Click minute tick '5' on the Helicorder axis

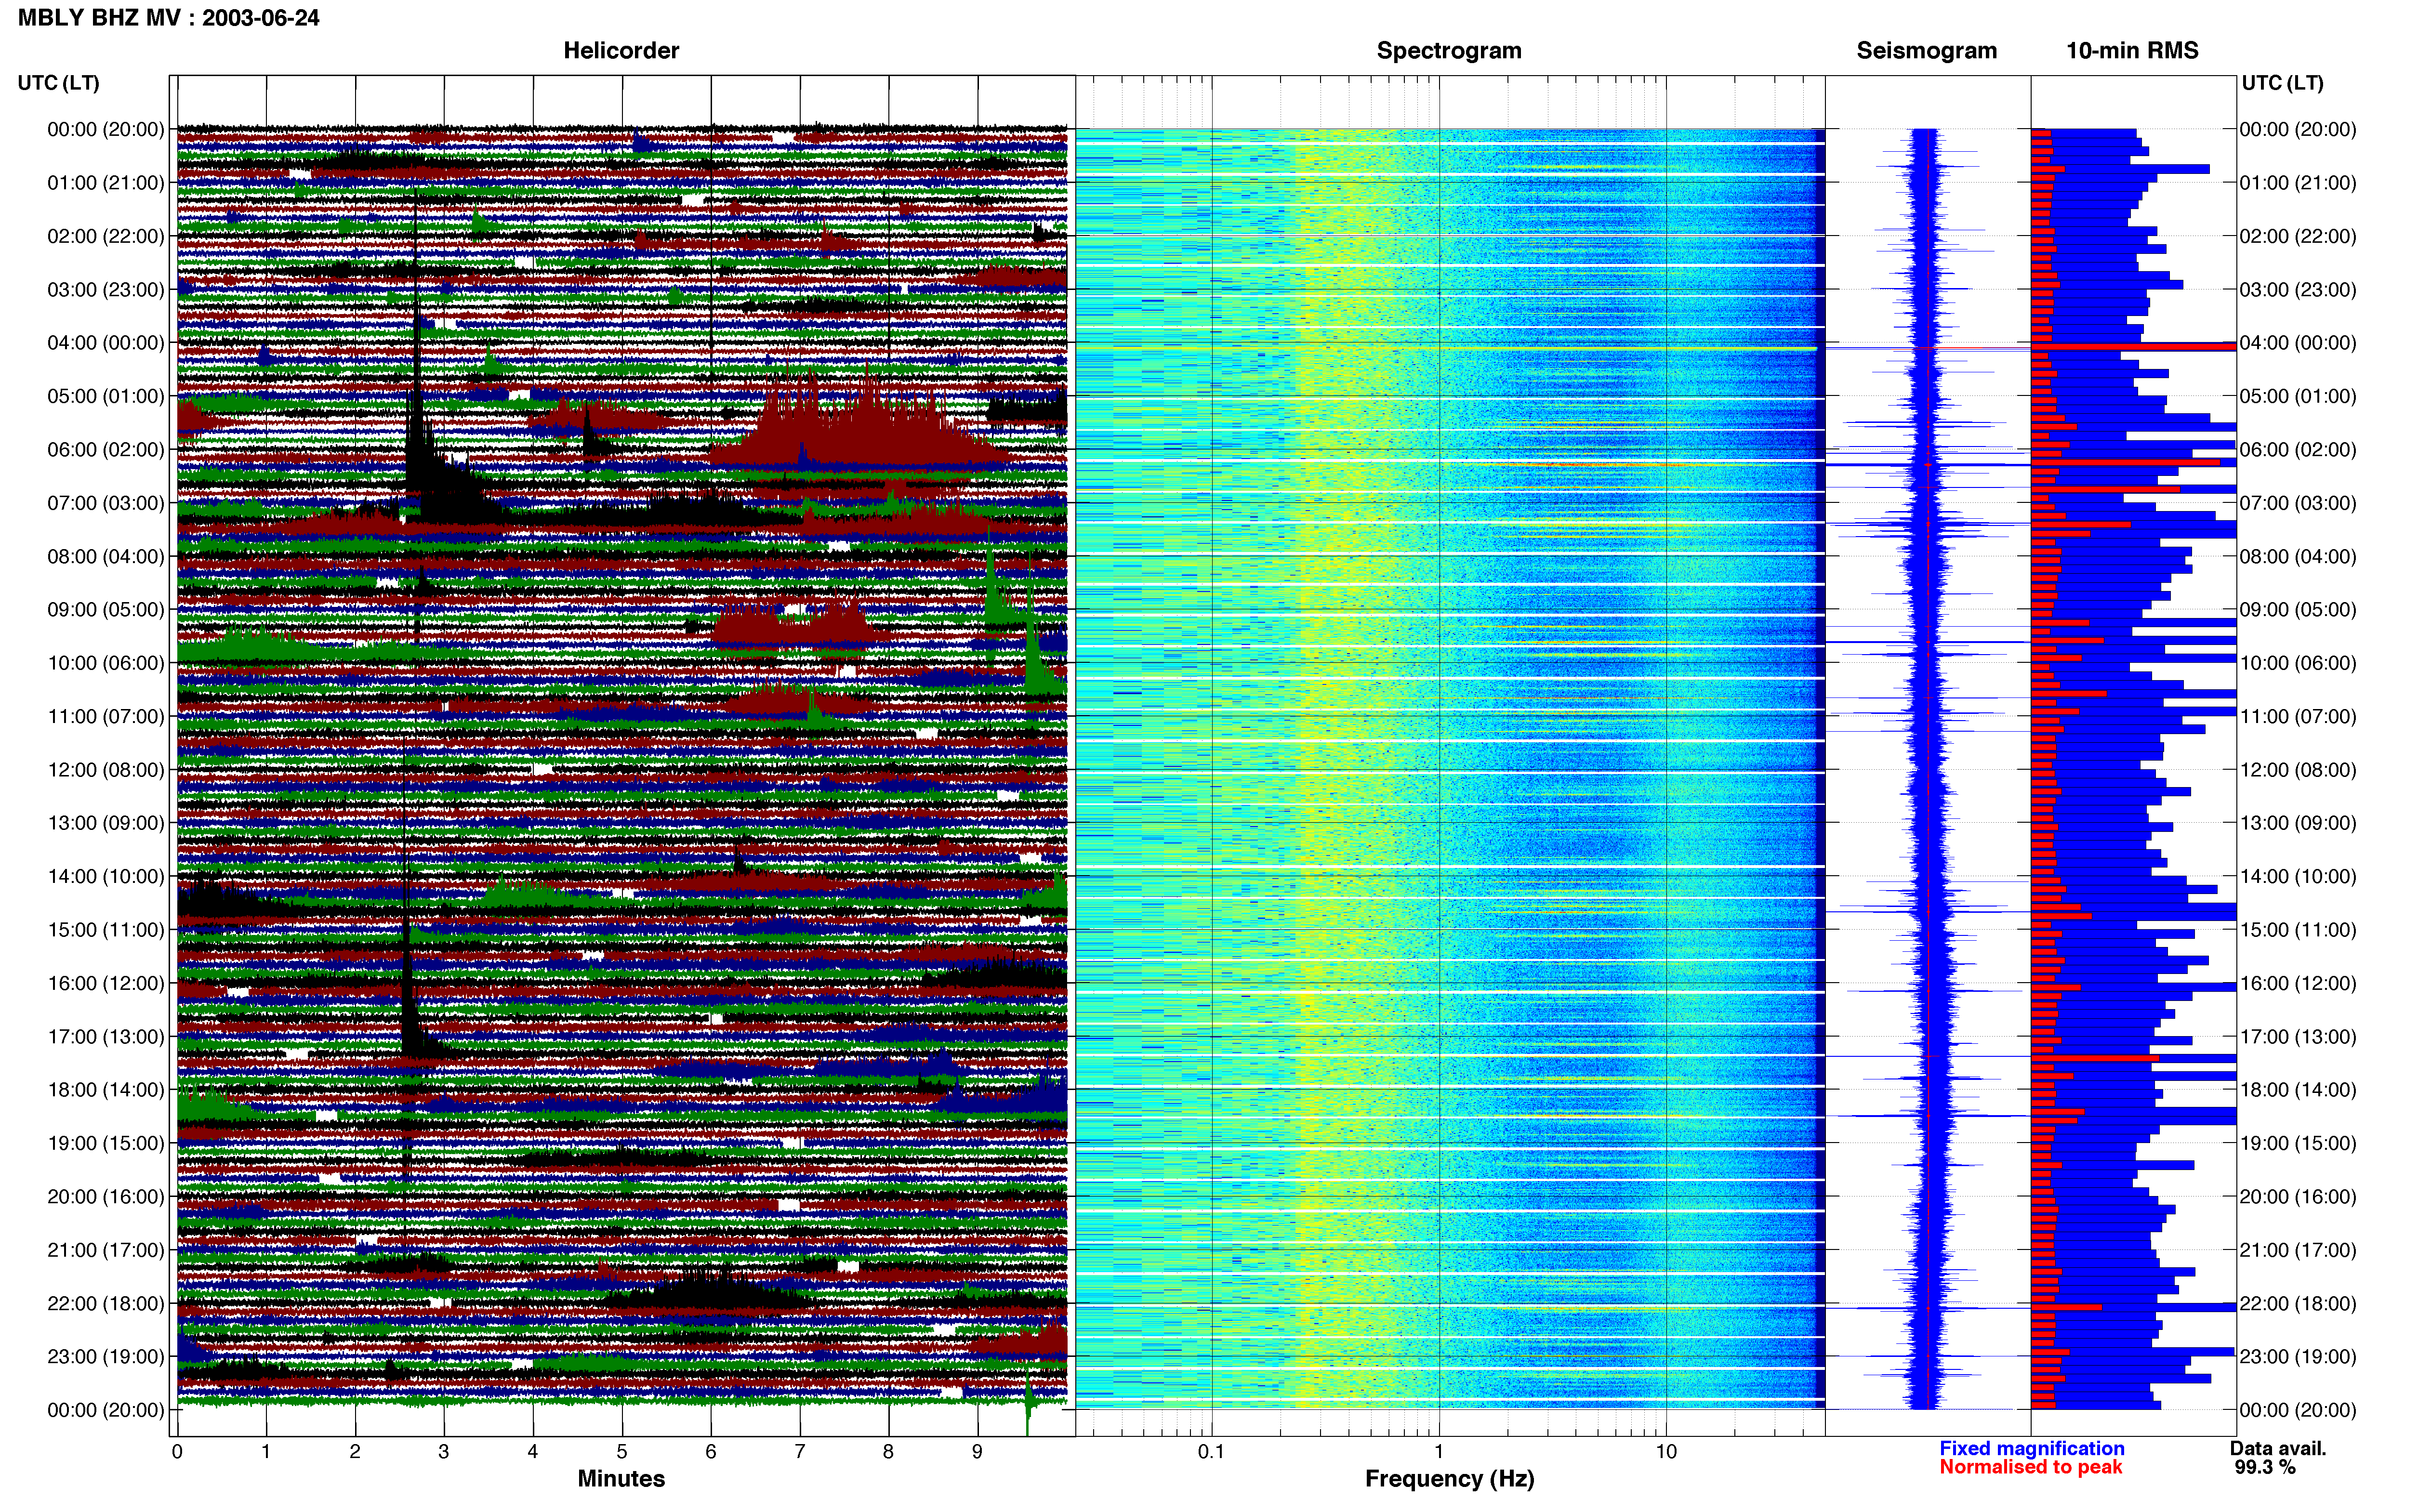click(622, 1452)
